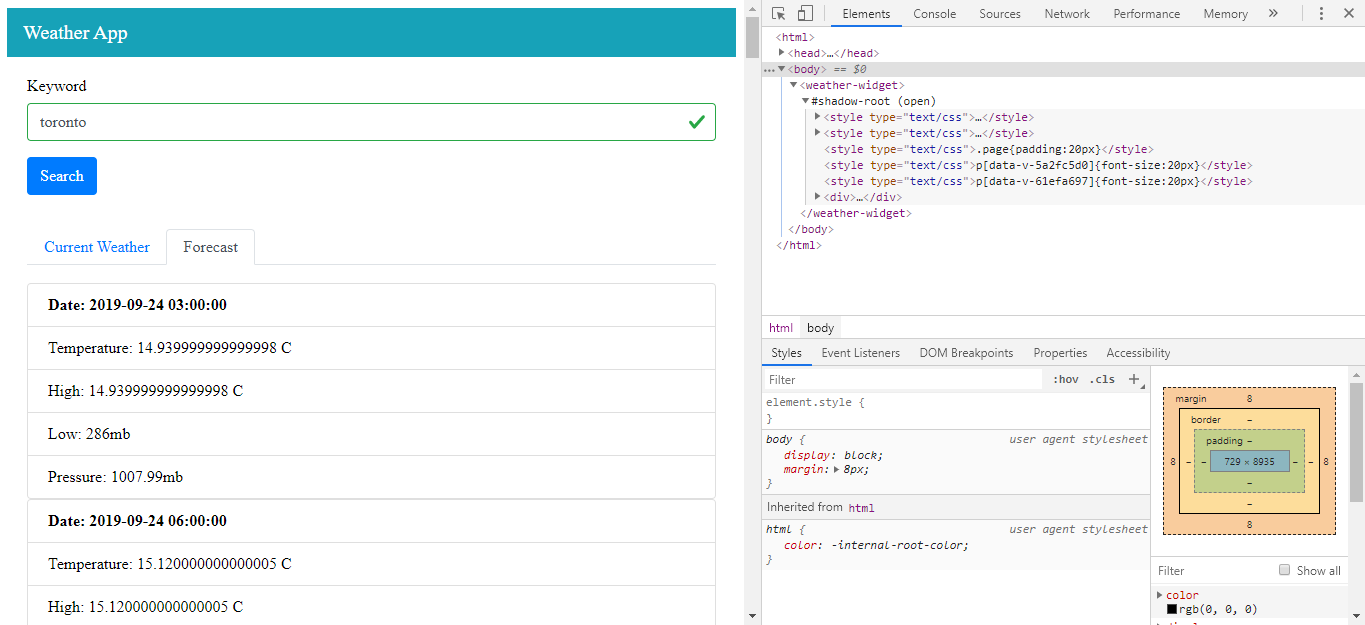Image resolution: width=1365 pixels, height=625 pixels.
Task: Click the Search button
Action: click(62, 176)
